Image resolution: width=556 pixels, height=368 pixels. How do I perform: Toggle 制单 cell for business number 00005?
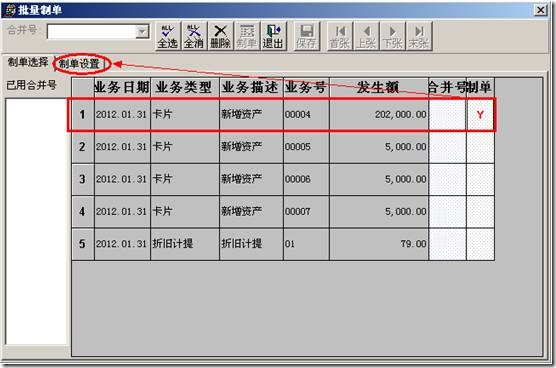click(x=480, y=147)
